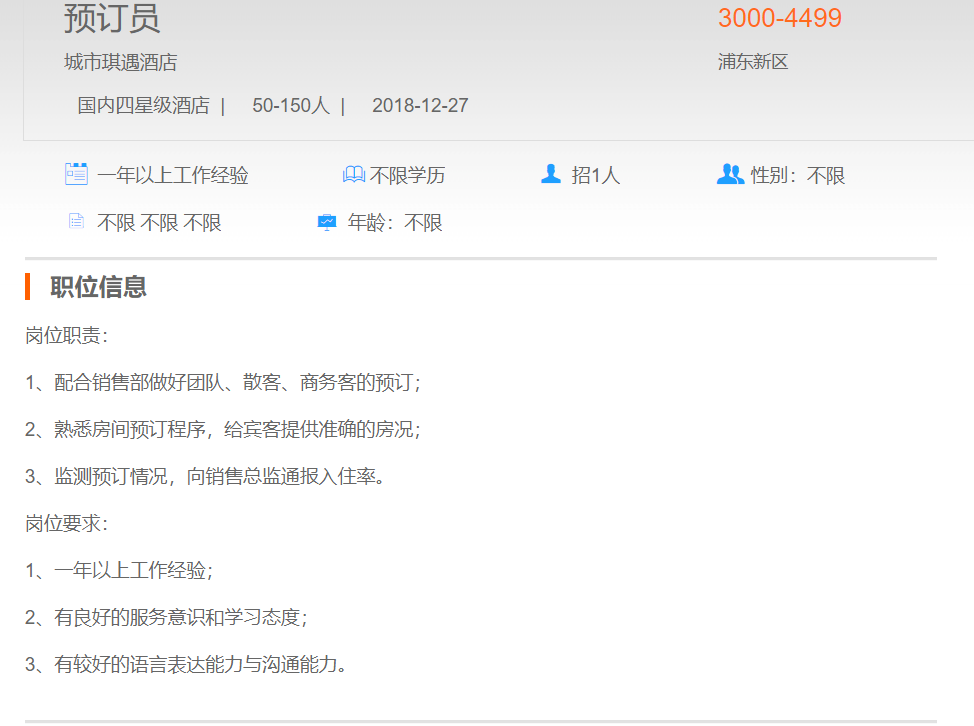Click the 岗位职责 subheading
Viewport: 974px width, 726px height.
(x=66, y=336)
